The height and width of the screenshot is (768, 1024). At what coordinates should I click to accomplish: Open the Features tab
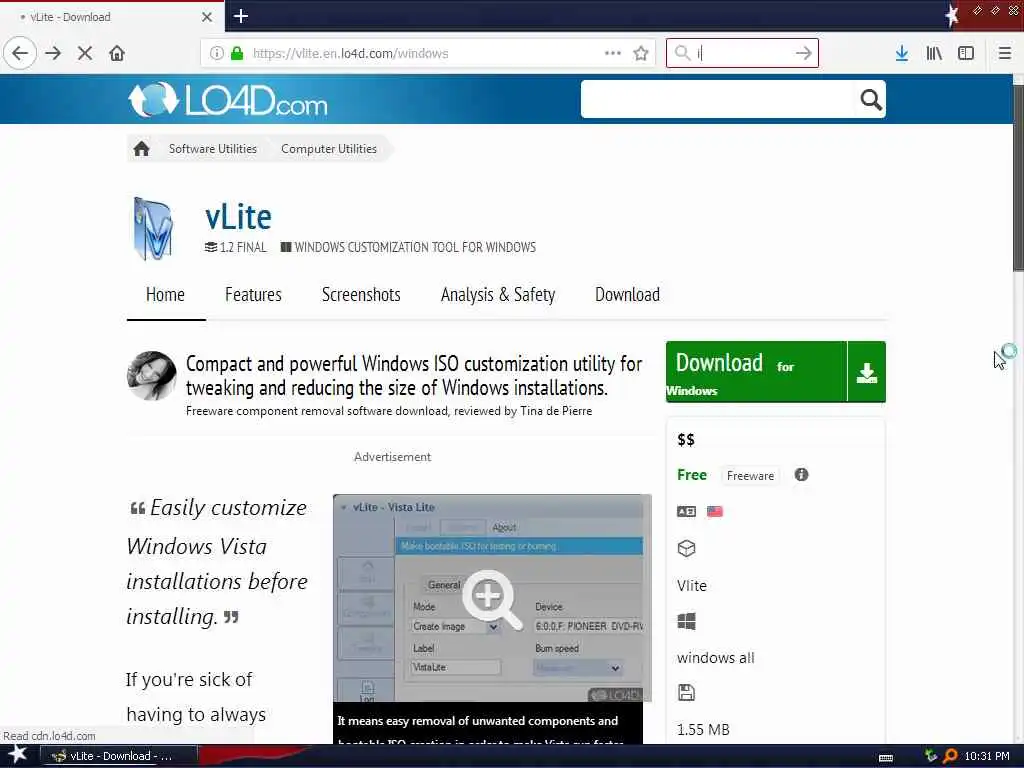[x=253, y=295]
